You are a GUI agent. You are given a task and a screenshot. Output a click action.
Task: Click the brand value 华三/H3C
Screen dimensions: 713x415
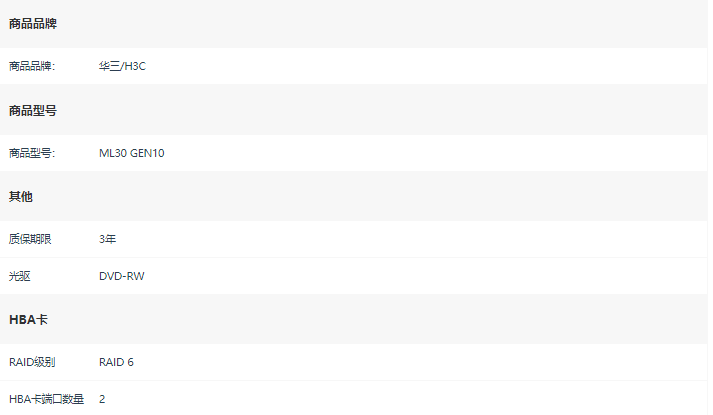(122, 66)
